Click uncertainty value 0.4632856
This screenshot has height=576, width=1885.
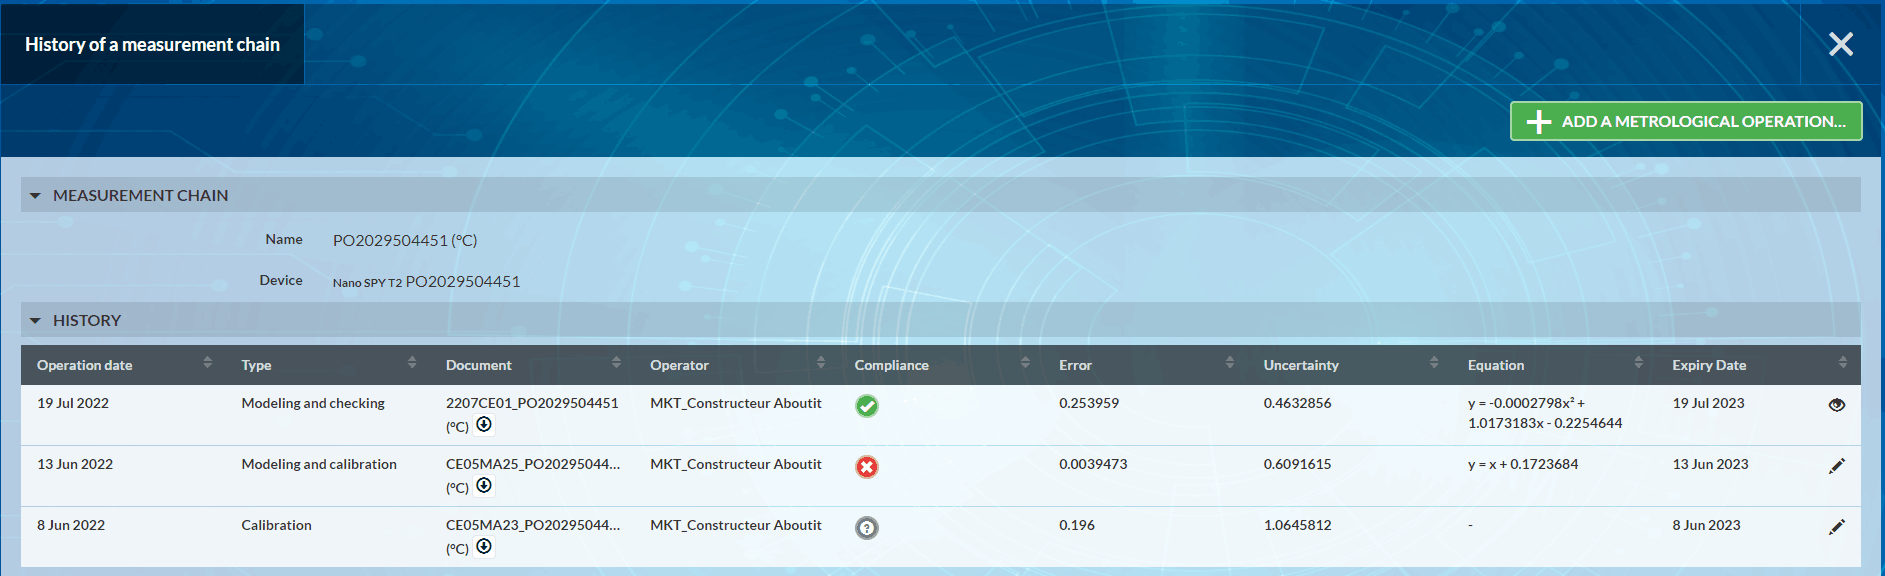coord(1297,403)
